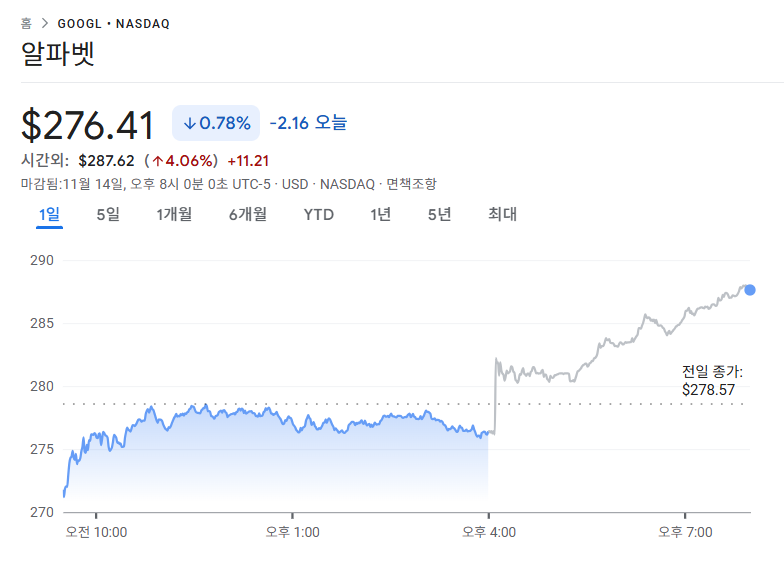784x561 pixels.
Task: Click the 오후 4:00 time axis label
Action: pyautogui.click(x=489, y=532)
